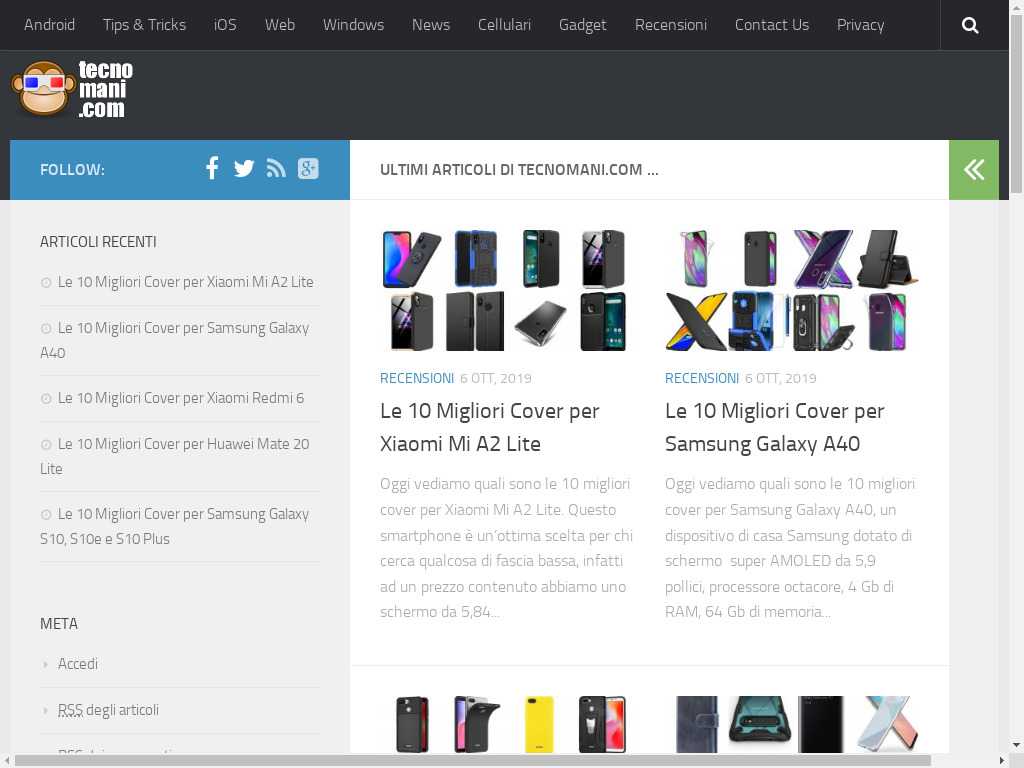Open the Privacy menu item
The height and width of the screenshot is (768, 1024).
(861, 25)
